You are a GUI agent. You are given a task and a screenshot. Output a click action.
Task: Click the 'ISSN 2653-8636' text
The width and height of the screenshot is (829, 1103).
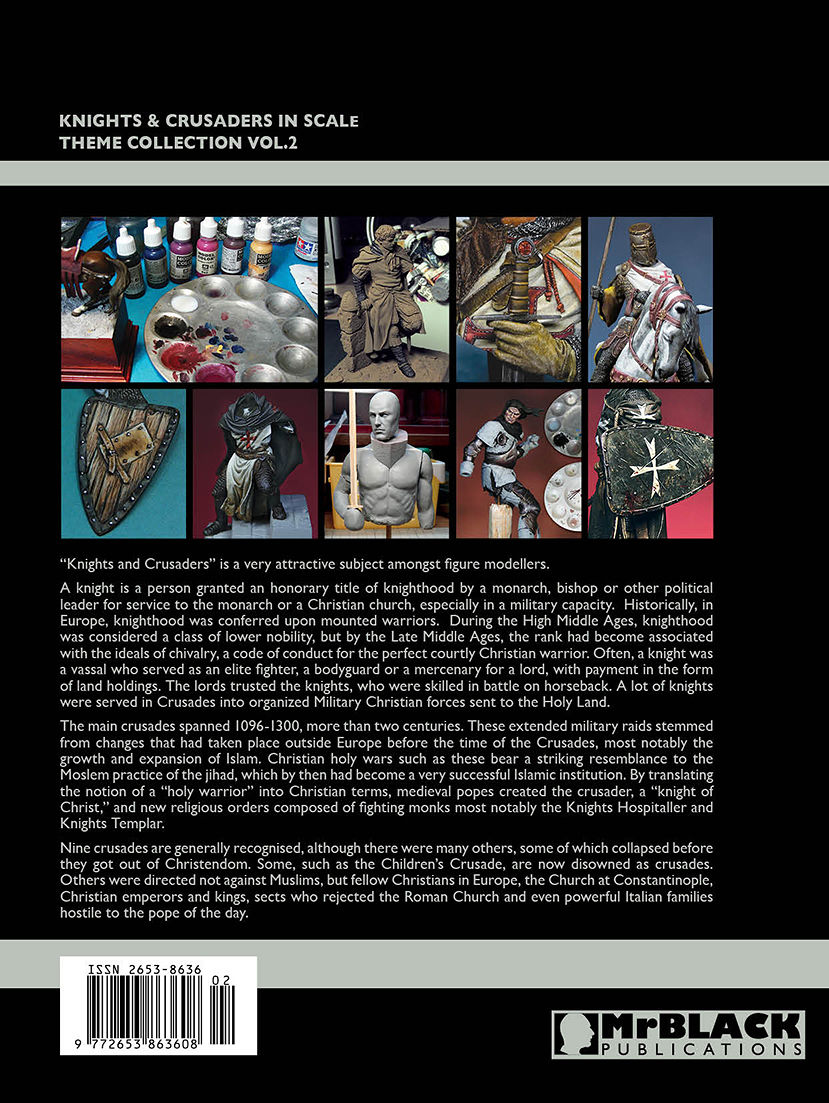[x=144, y=969]
